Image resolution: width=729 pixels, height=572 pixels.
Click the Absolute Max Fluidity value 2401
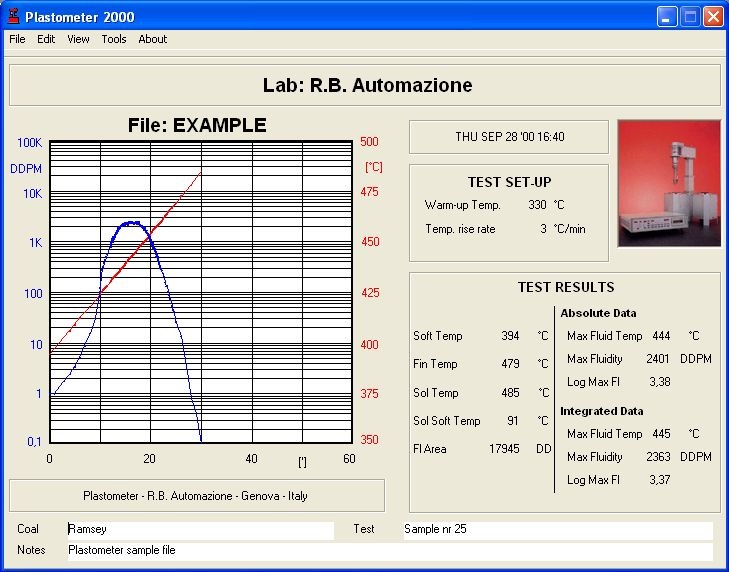[658, 359]
